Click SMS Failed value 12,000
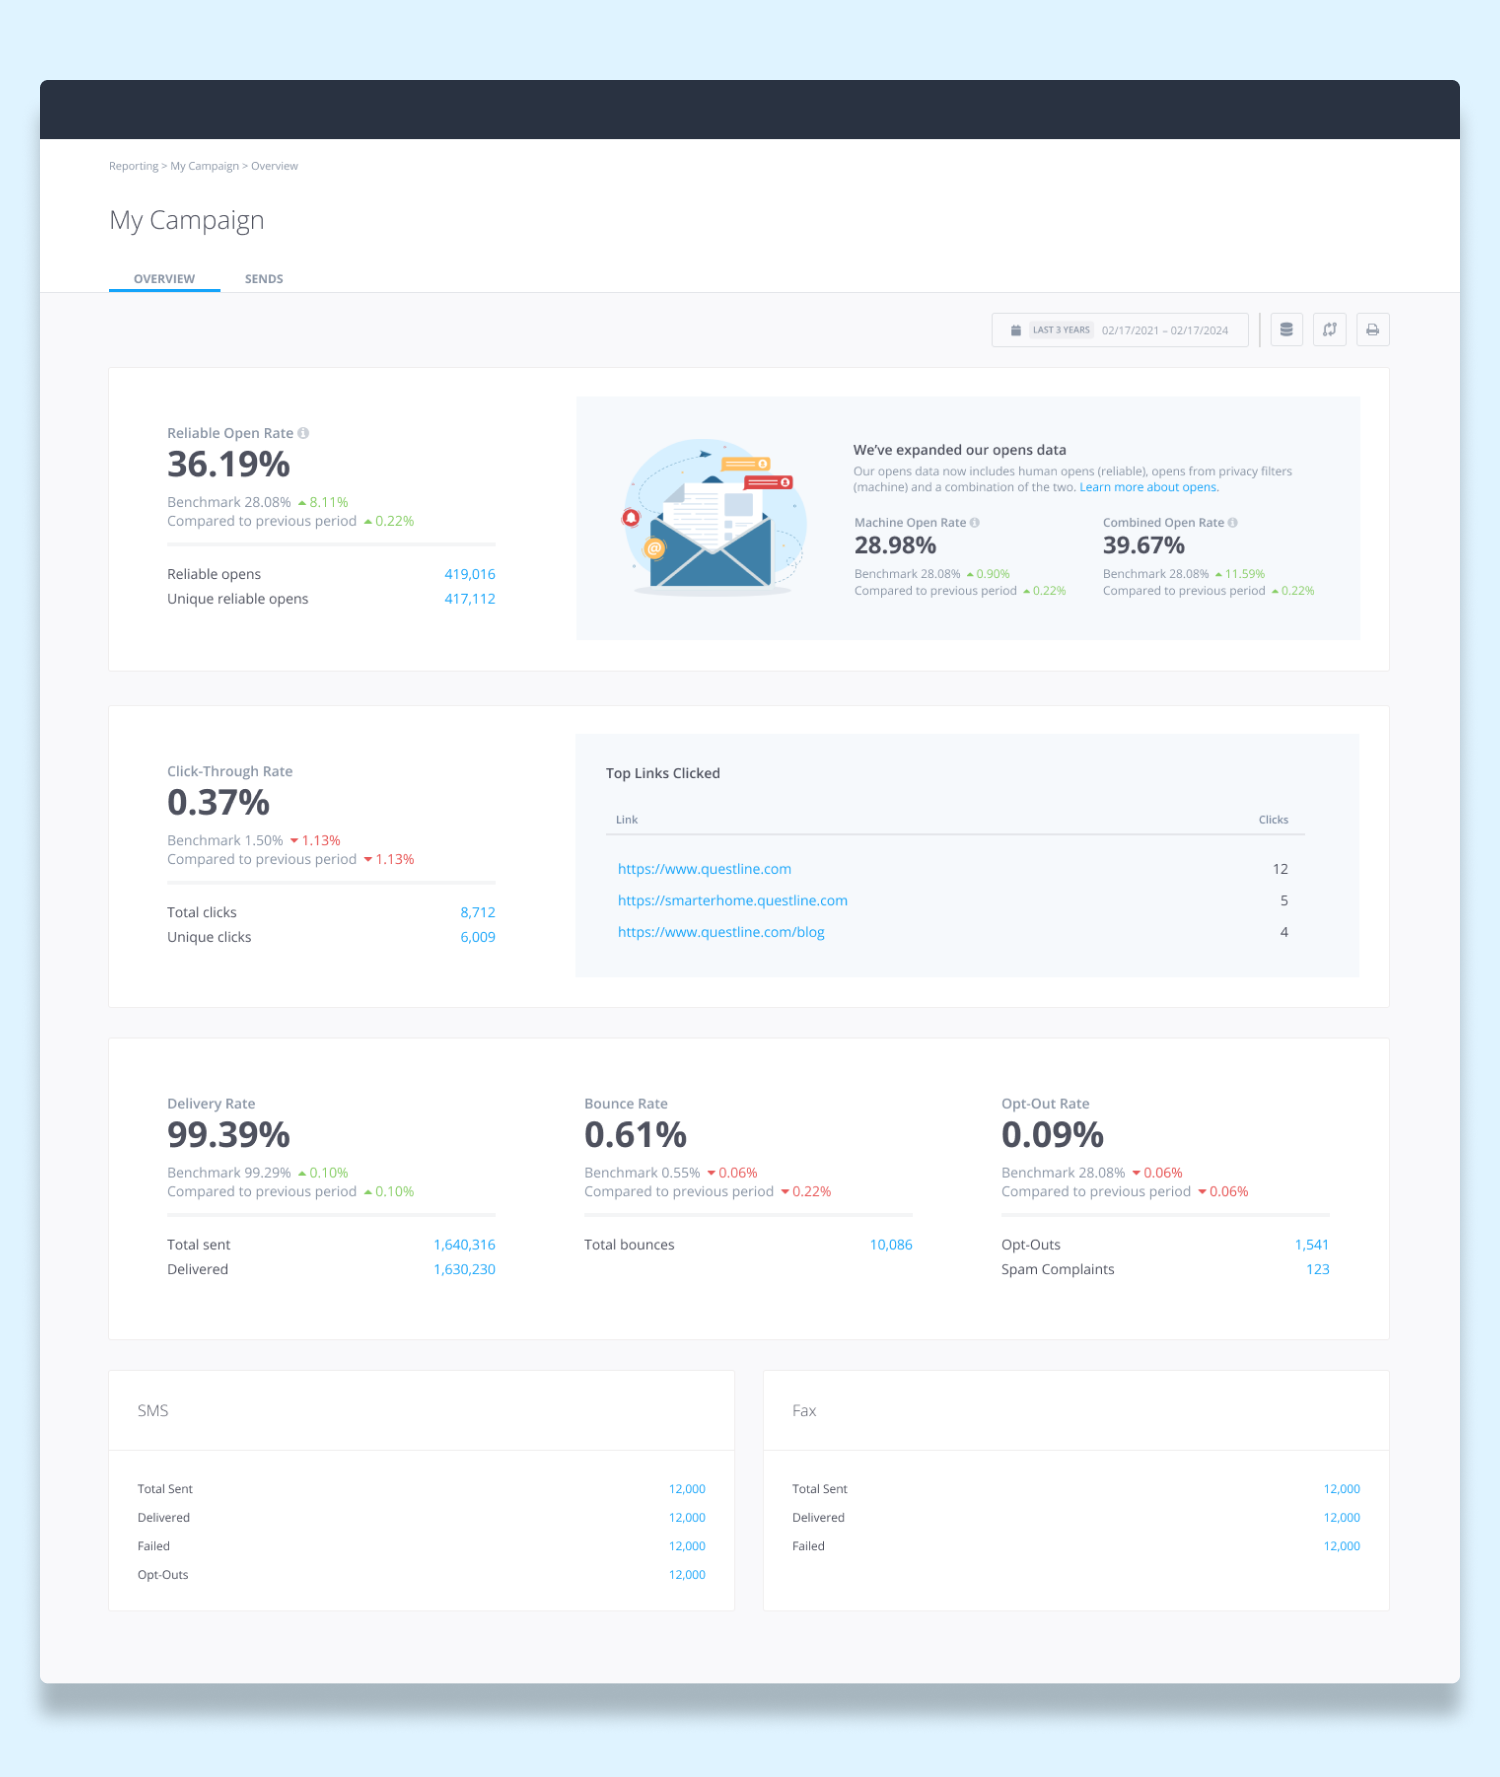1500x1777 pixels. (x=687, y=1546)
